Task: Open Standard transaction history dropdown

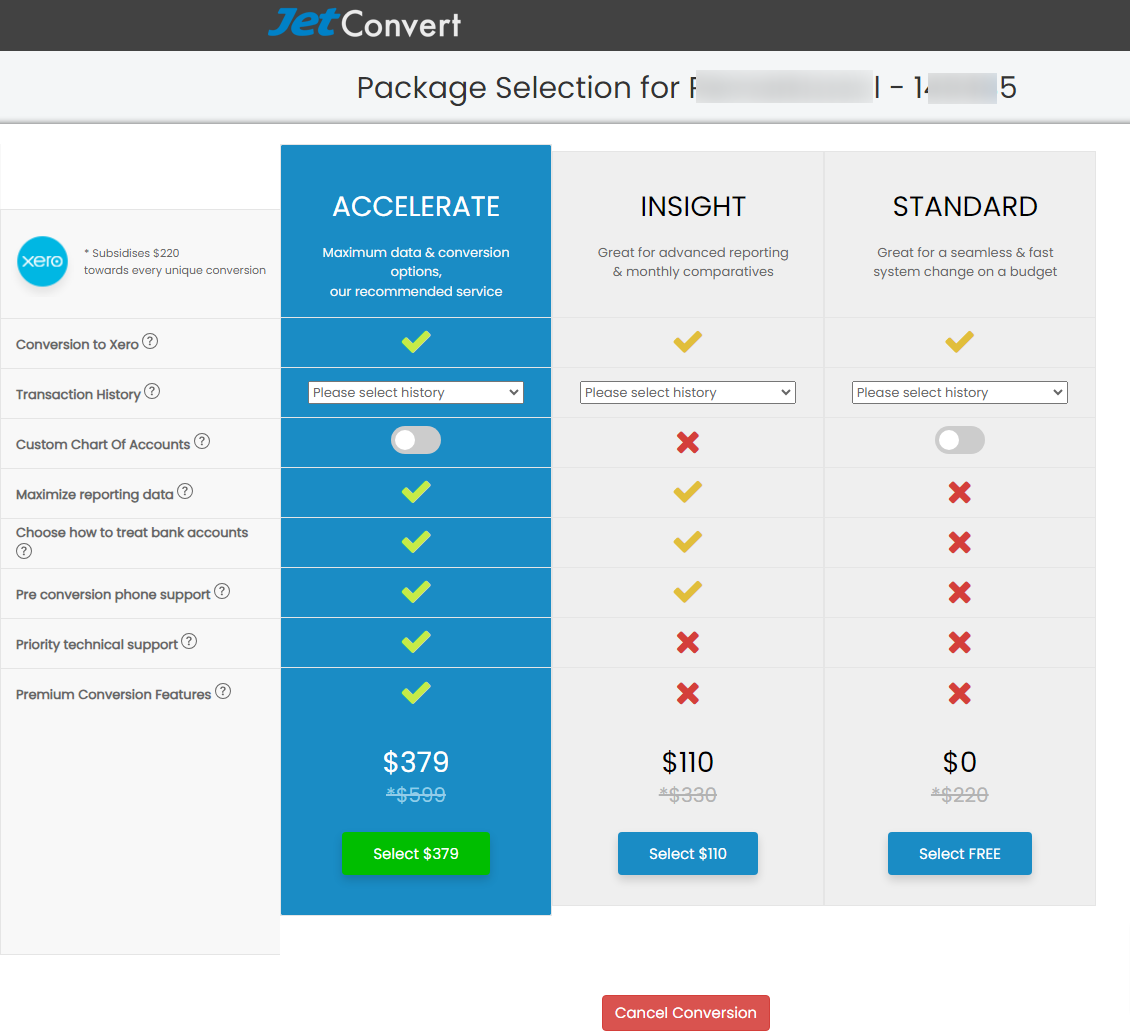Action: pos(959,392)
